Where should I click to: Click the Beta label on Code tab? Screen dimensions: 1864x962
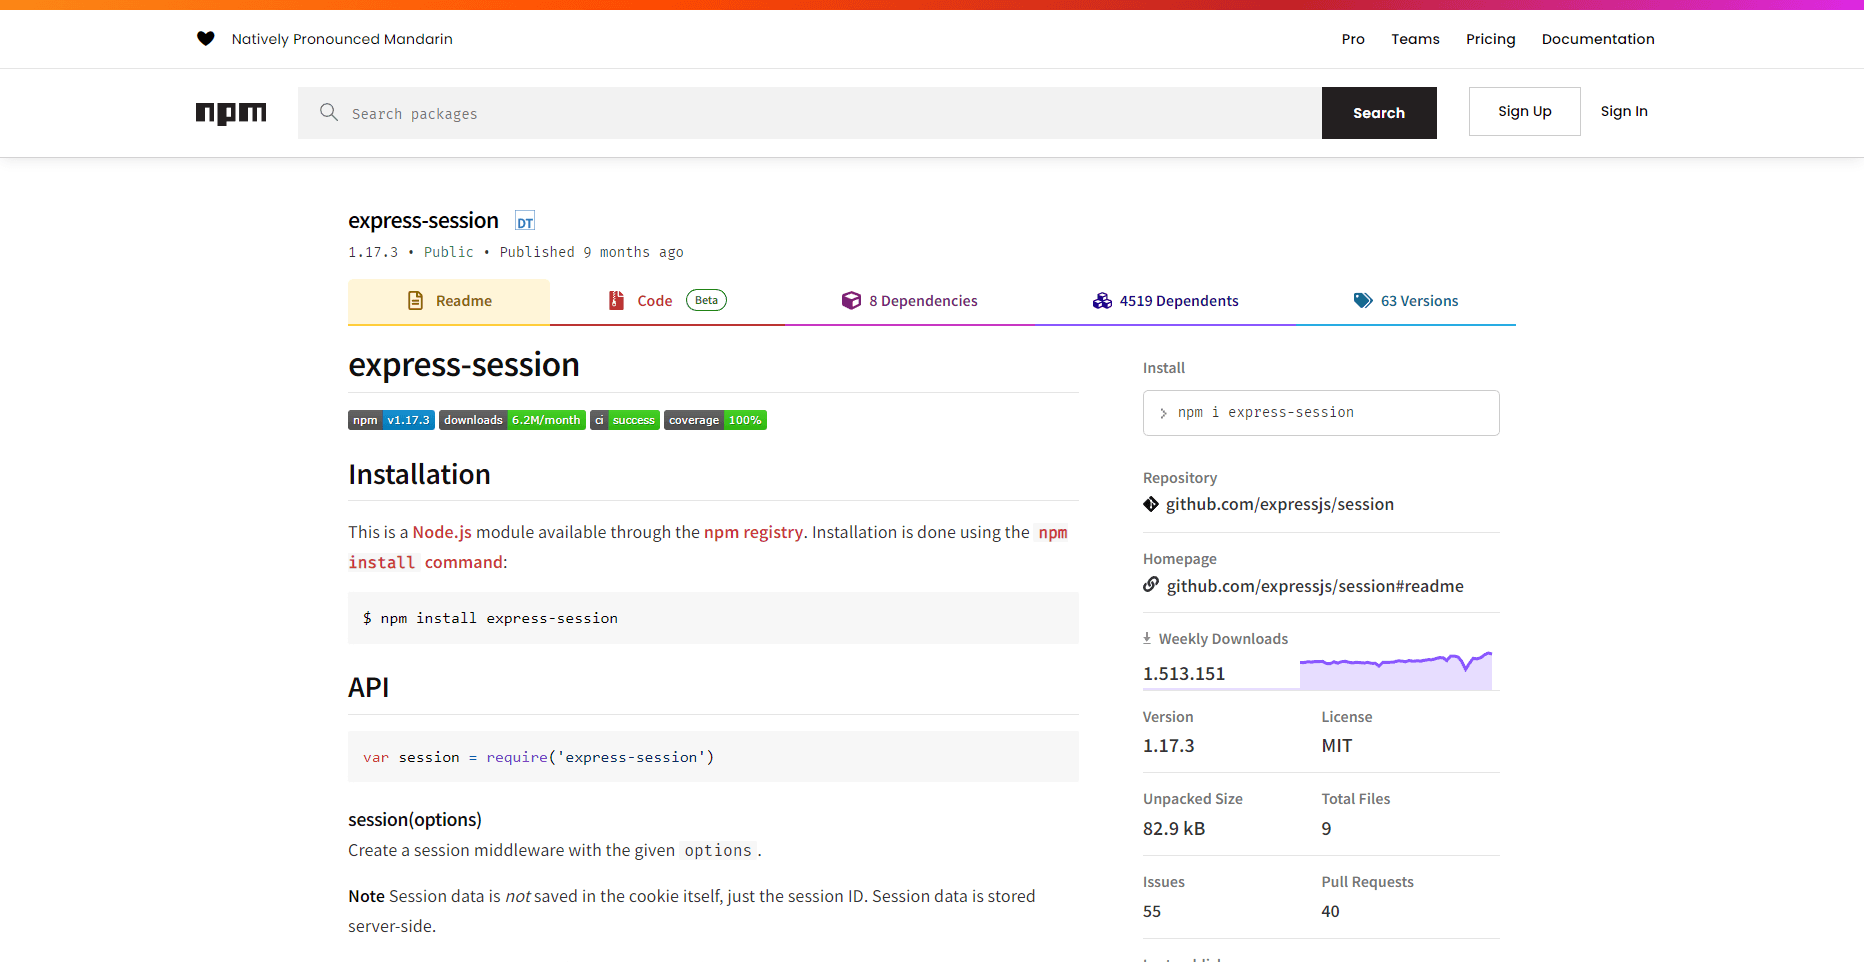[x=706, y=300]
